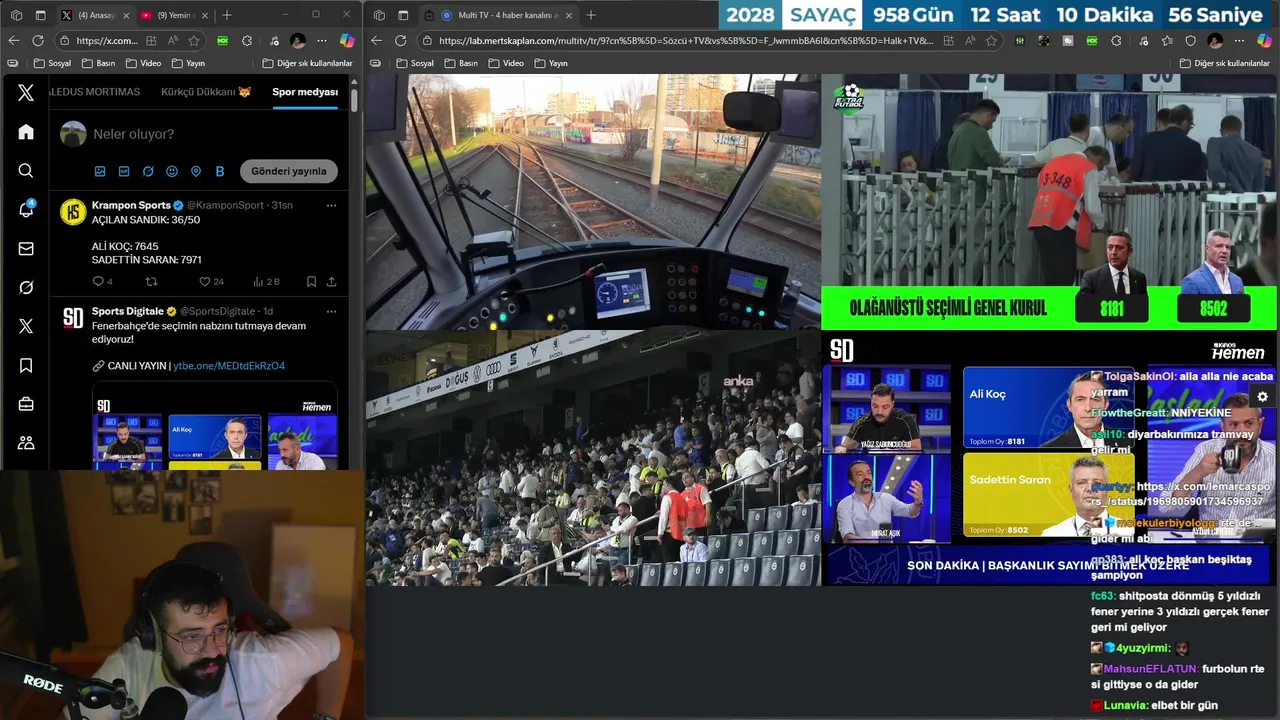Share the Krampon Sports post

[331, 282]
